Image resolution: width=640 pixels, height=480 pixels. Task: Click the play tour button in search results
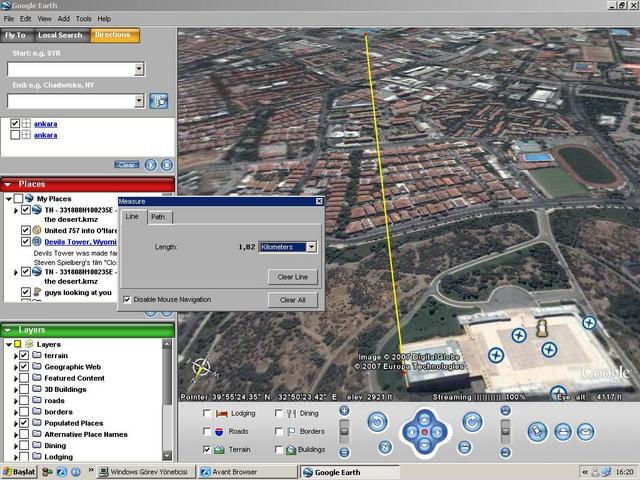point(151,165)
